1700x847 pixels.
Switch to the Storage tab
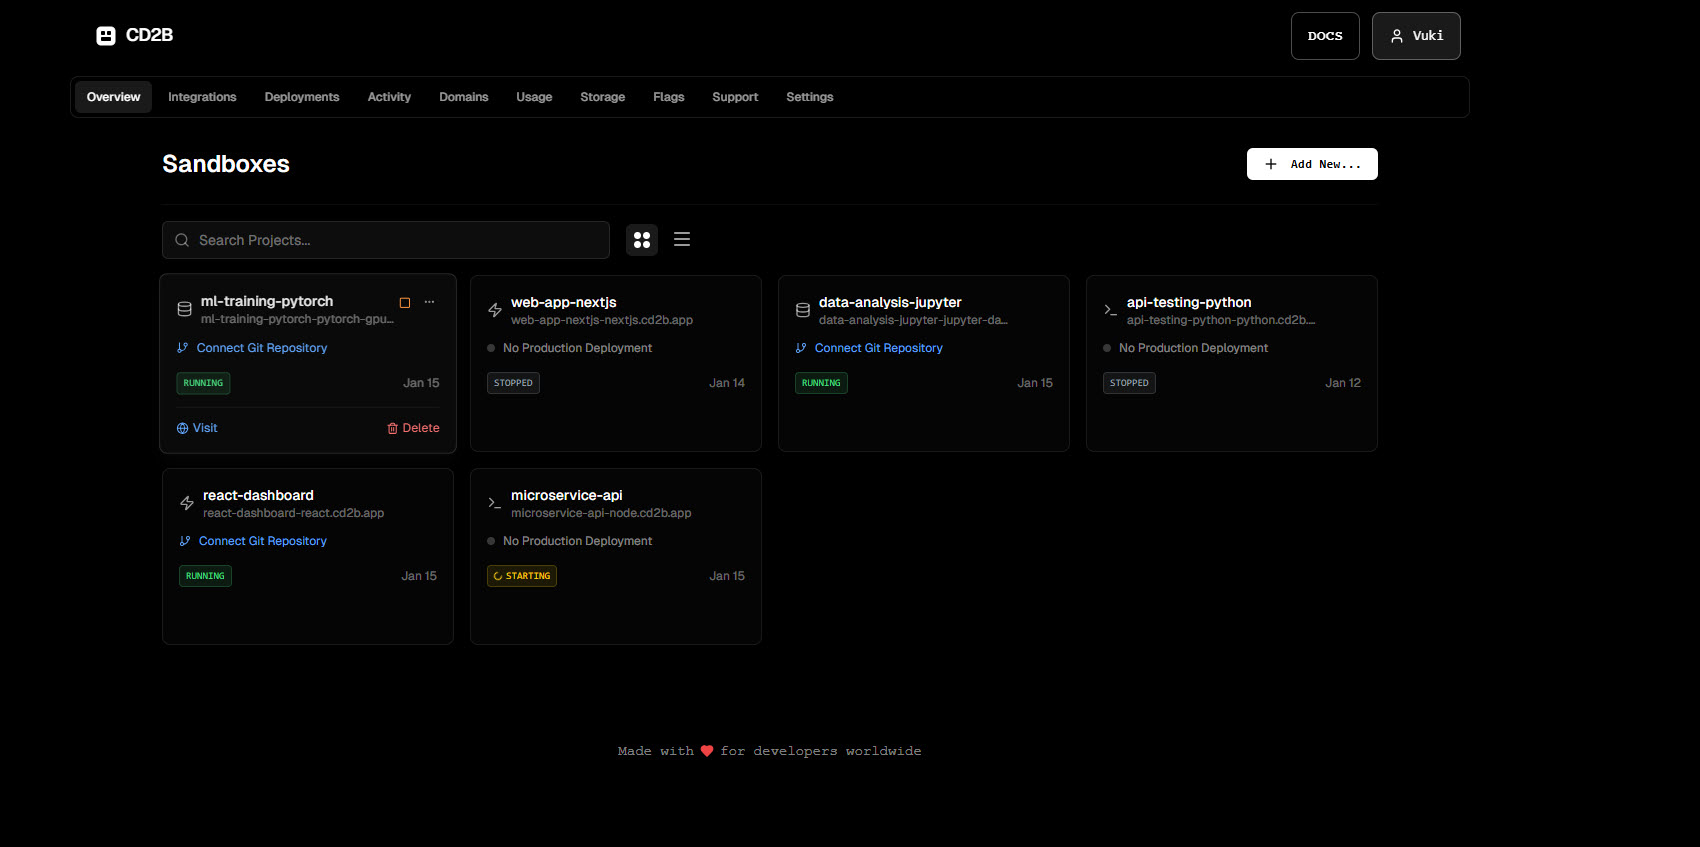(602, 97)
